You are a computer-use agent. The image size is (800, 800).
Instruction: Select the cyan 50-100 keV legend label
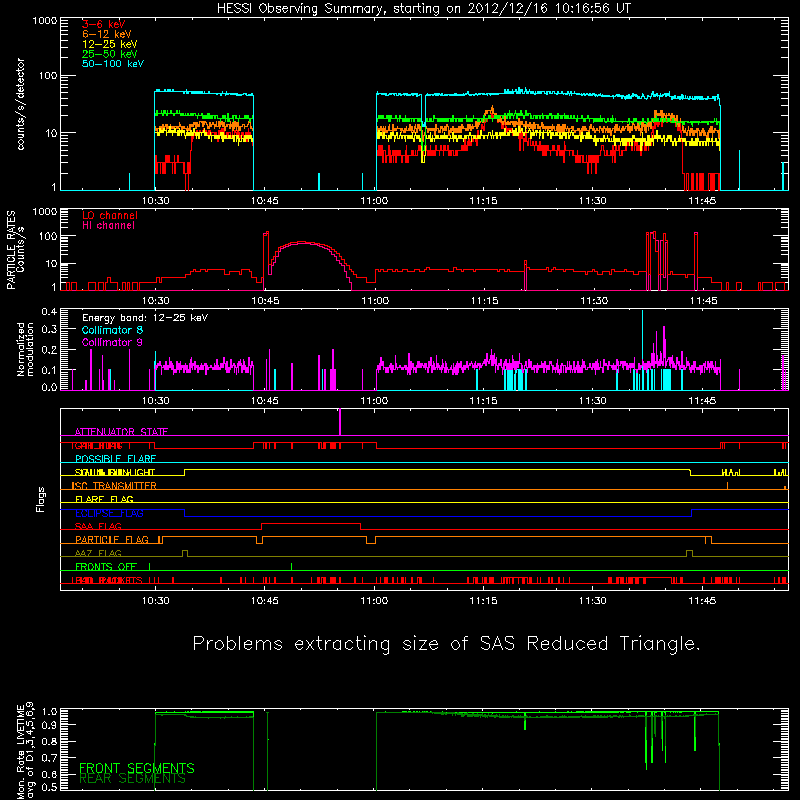113,64
